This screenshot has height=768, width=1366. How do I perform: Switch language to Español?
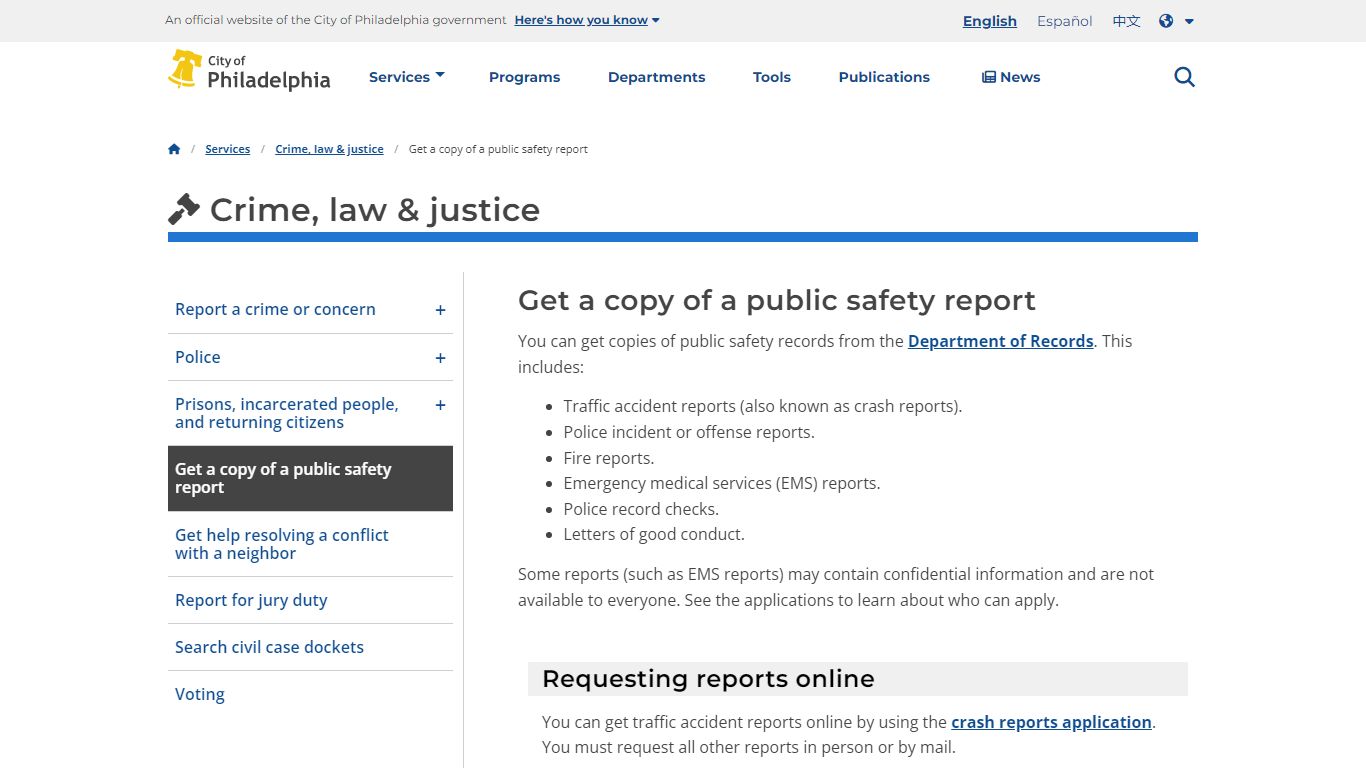coord(1064,21)
